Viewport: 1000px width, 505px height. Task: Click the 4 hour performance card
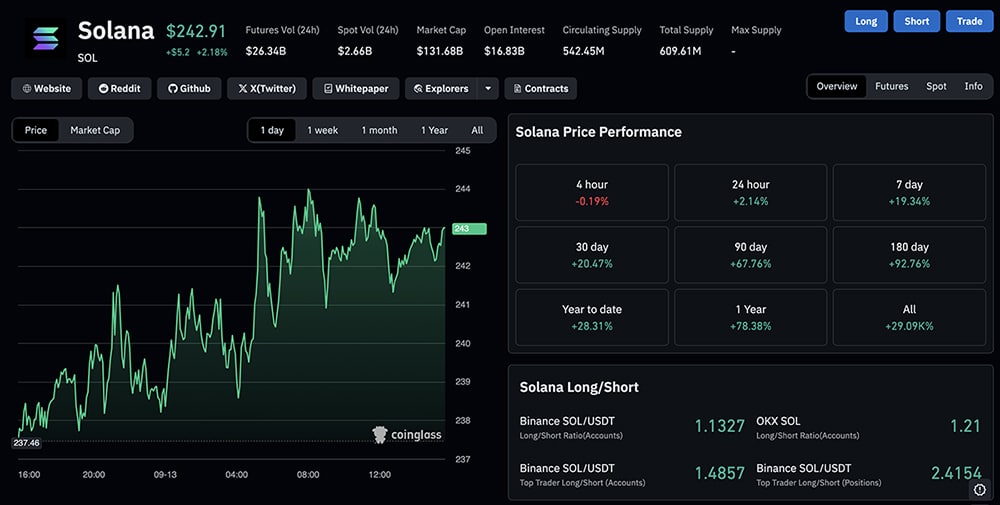(592, 193)
